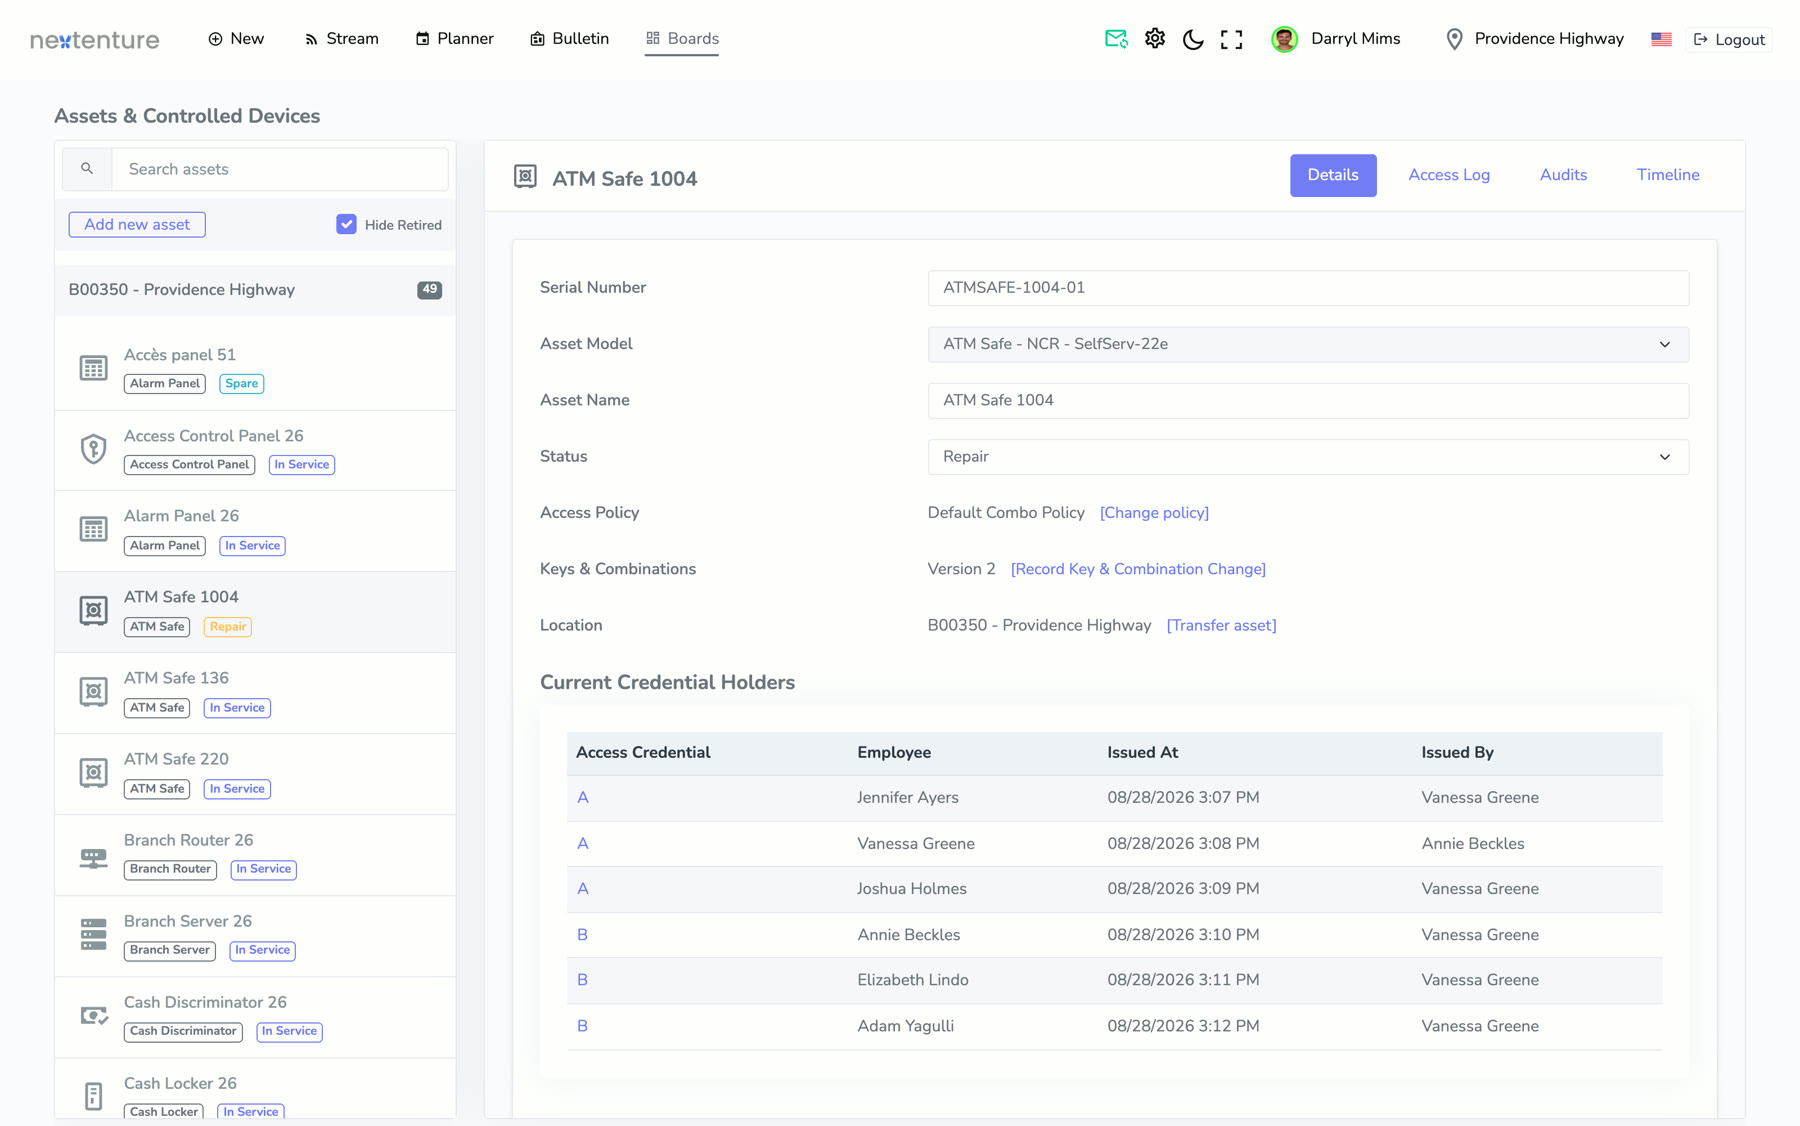
Task: Switch to Audits tab
Action: [x=1563, y=175]
